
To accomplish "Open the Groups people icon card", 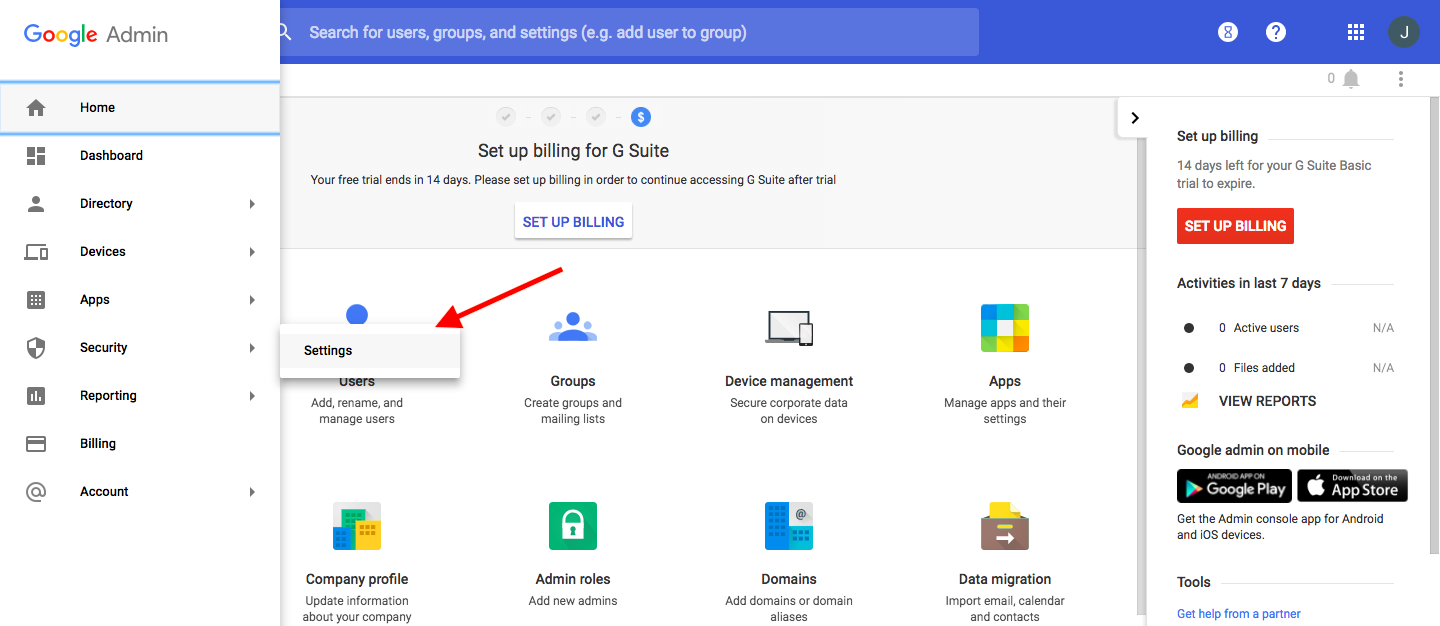I will point(573,327).
